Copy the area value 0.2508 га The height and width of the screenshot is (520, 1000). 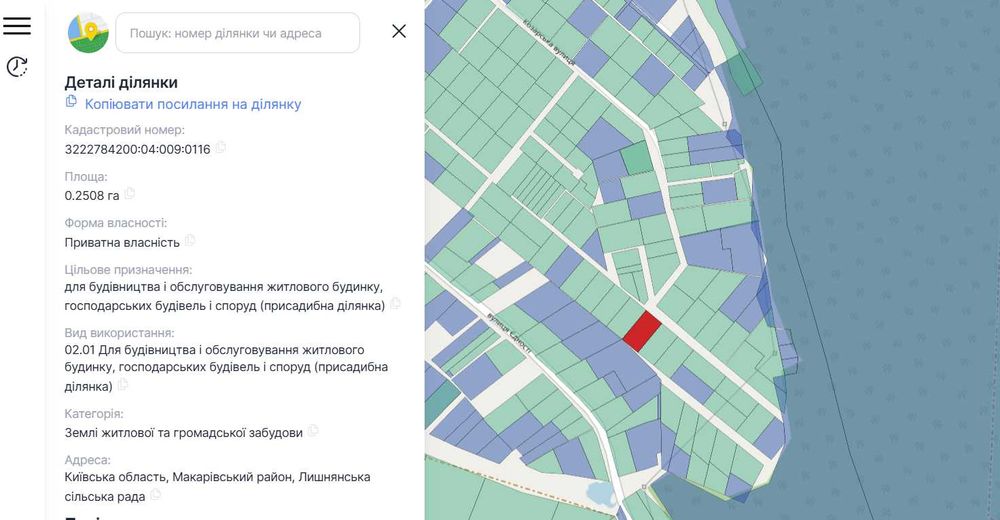pyautogui.click(x=129, y=194)
